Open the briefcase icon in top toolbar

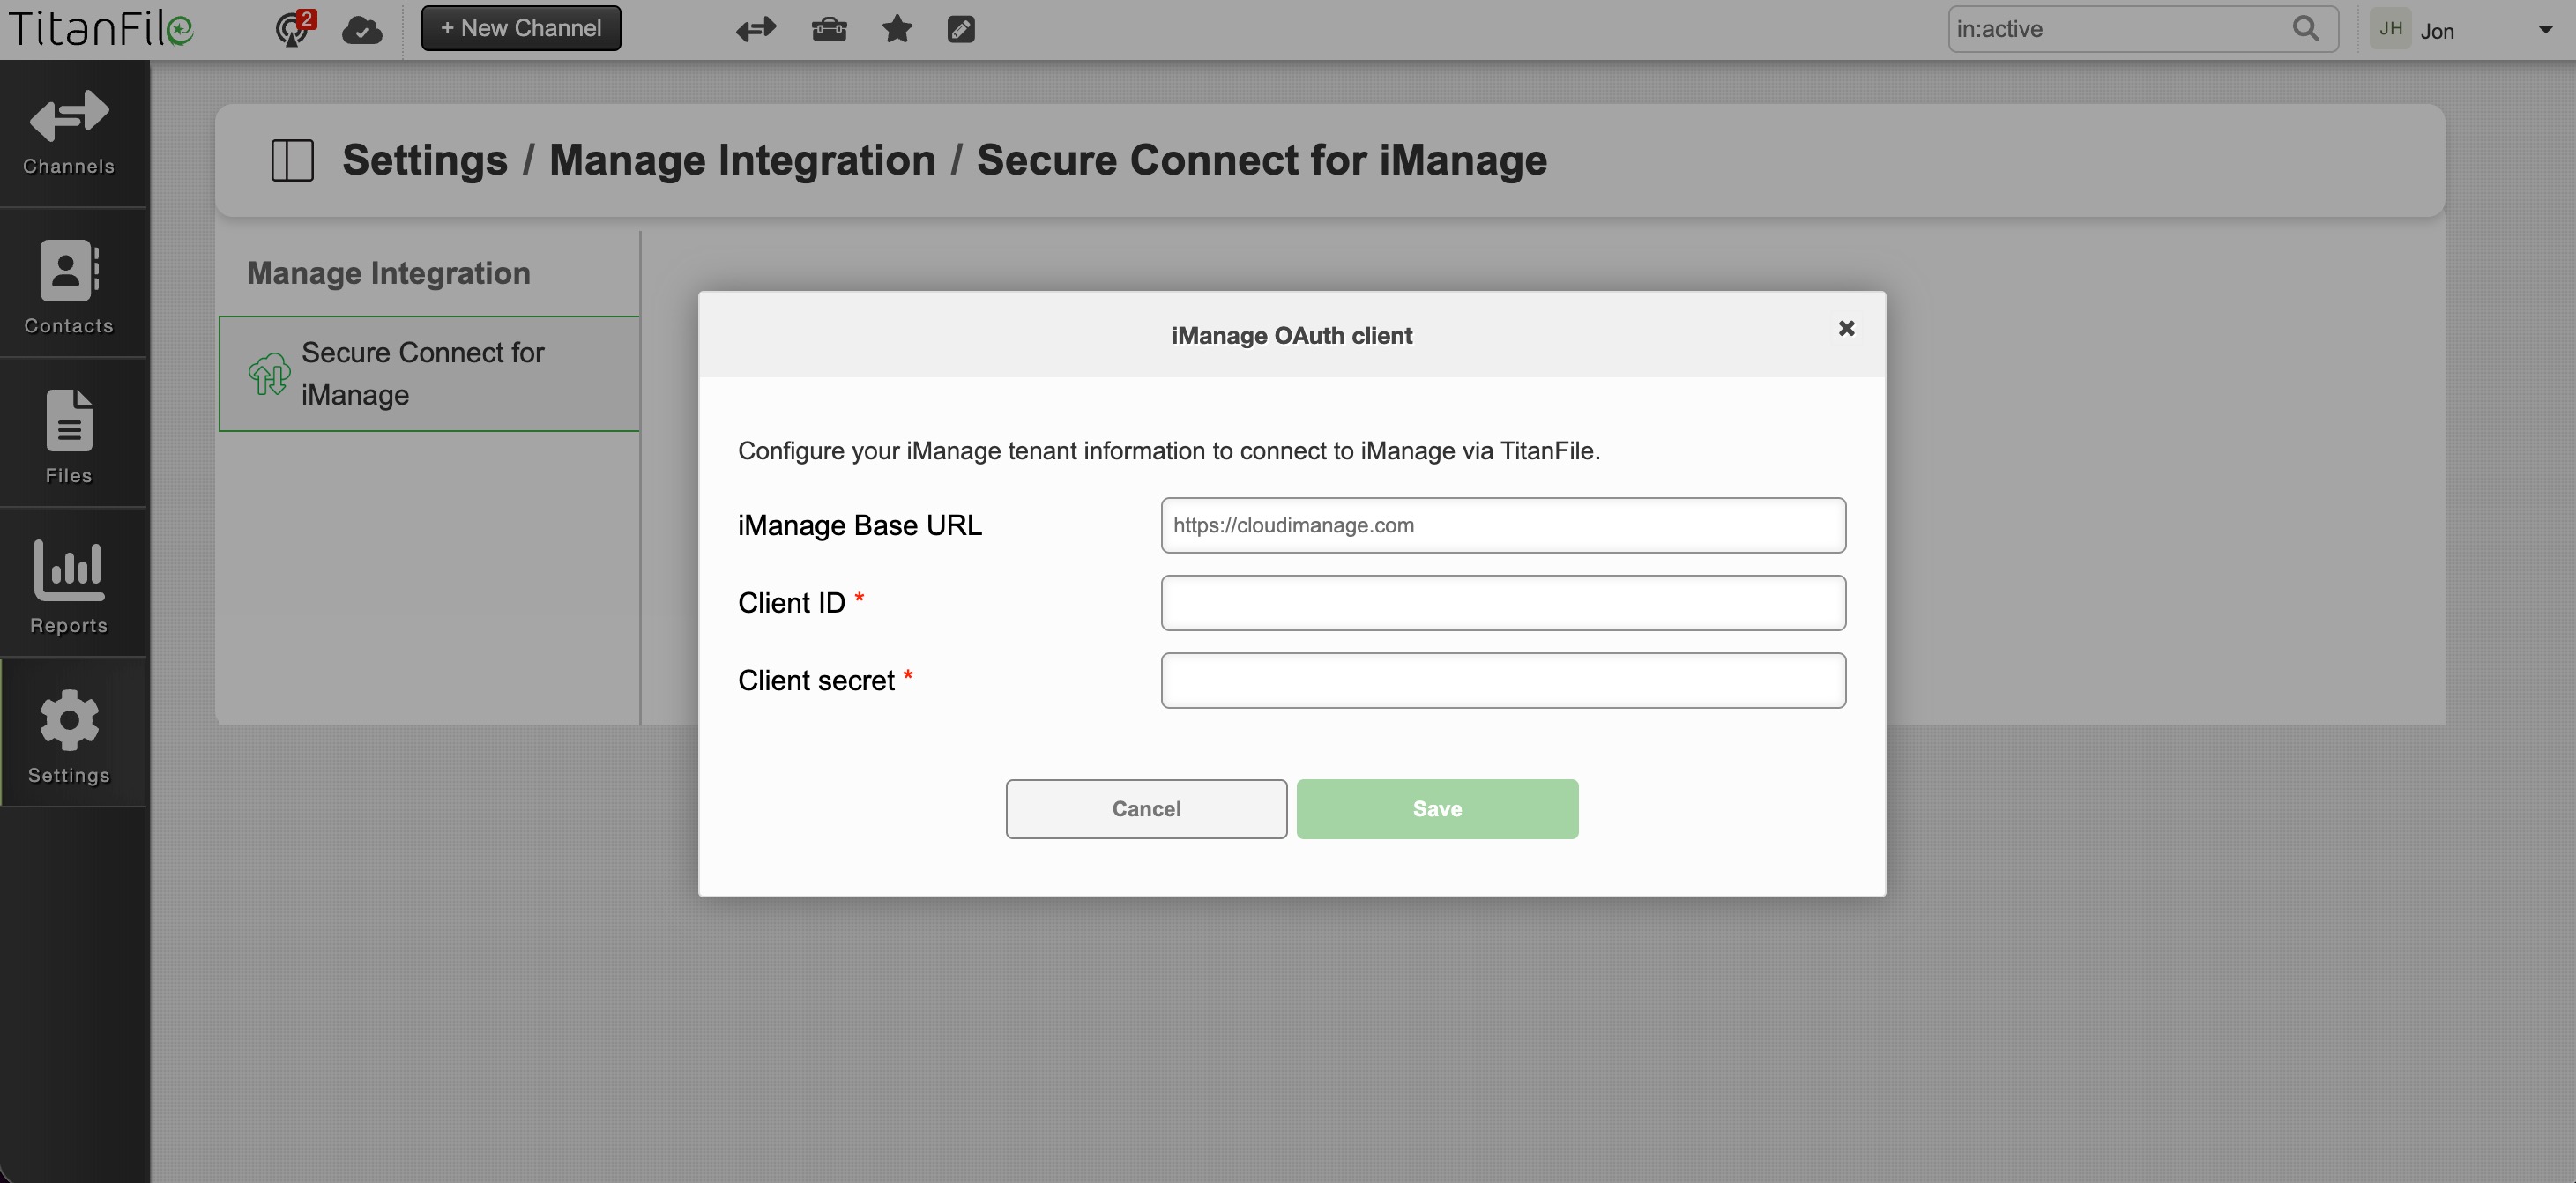tap(829, 29)
